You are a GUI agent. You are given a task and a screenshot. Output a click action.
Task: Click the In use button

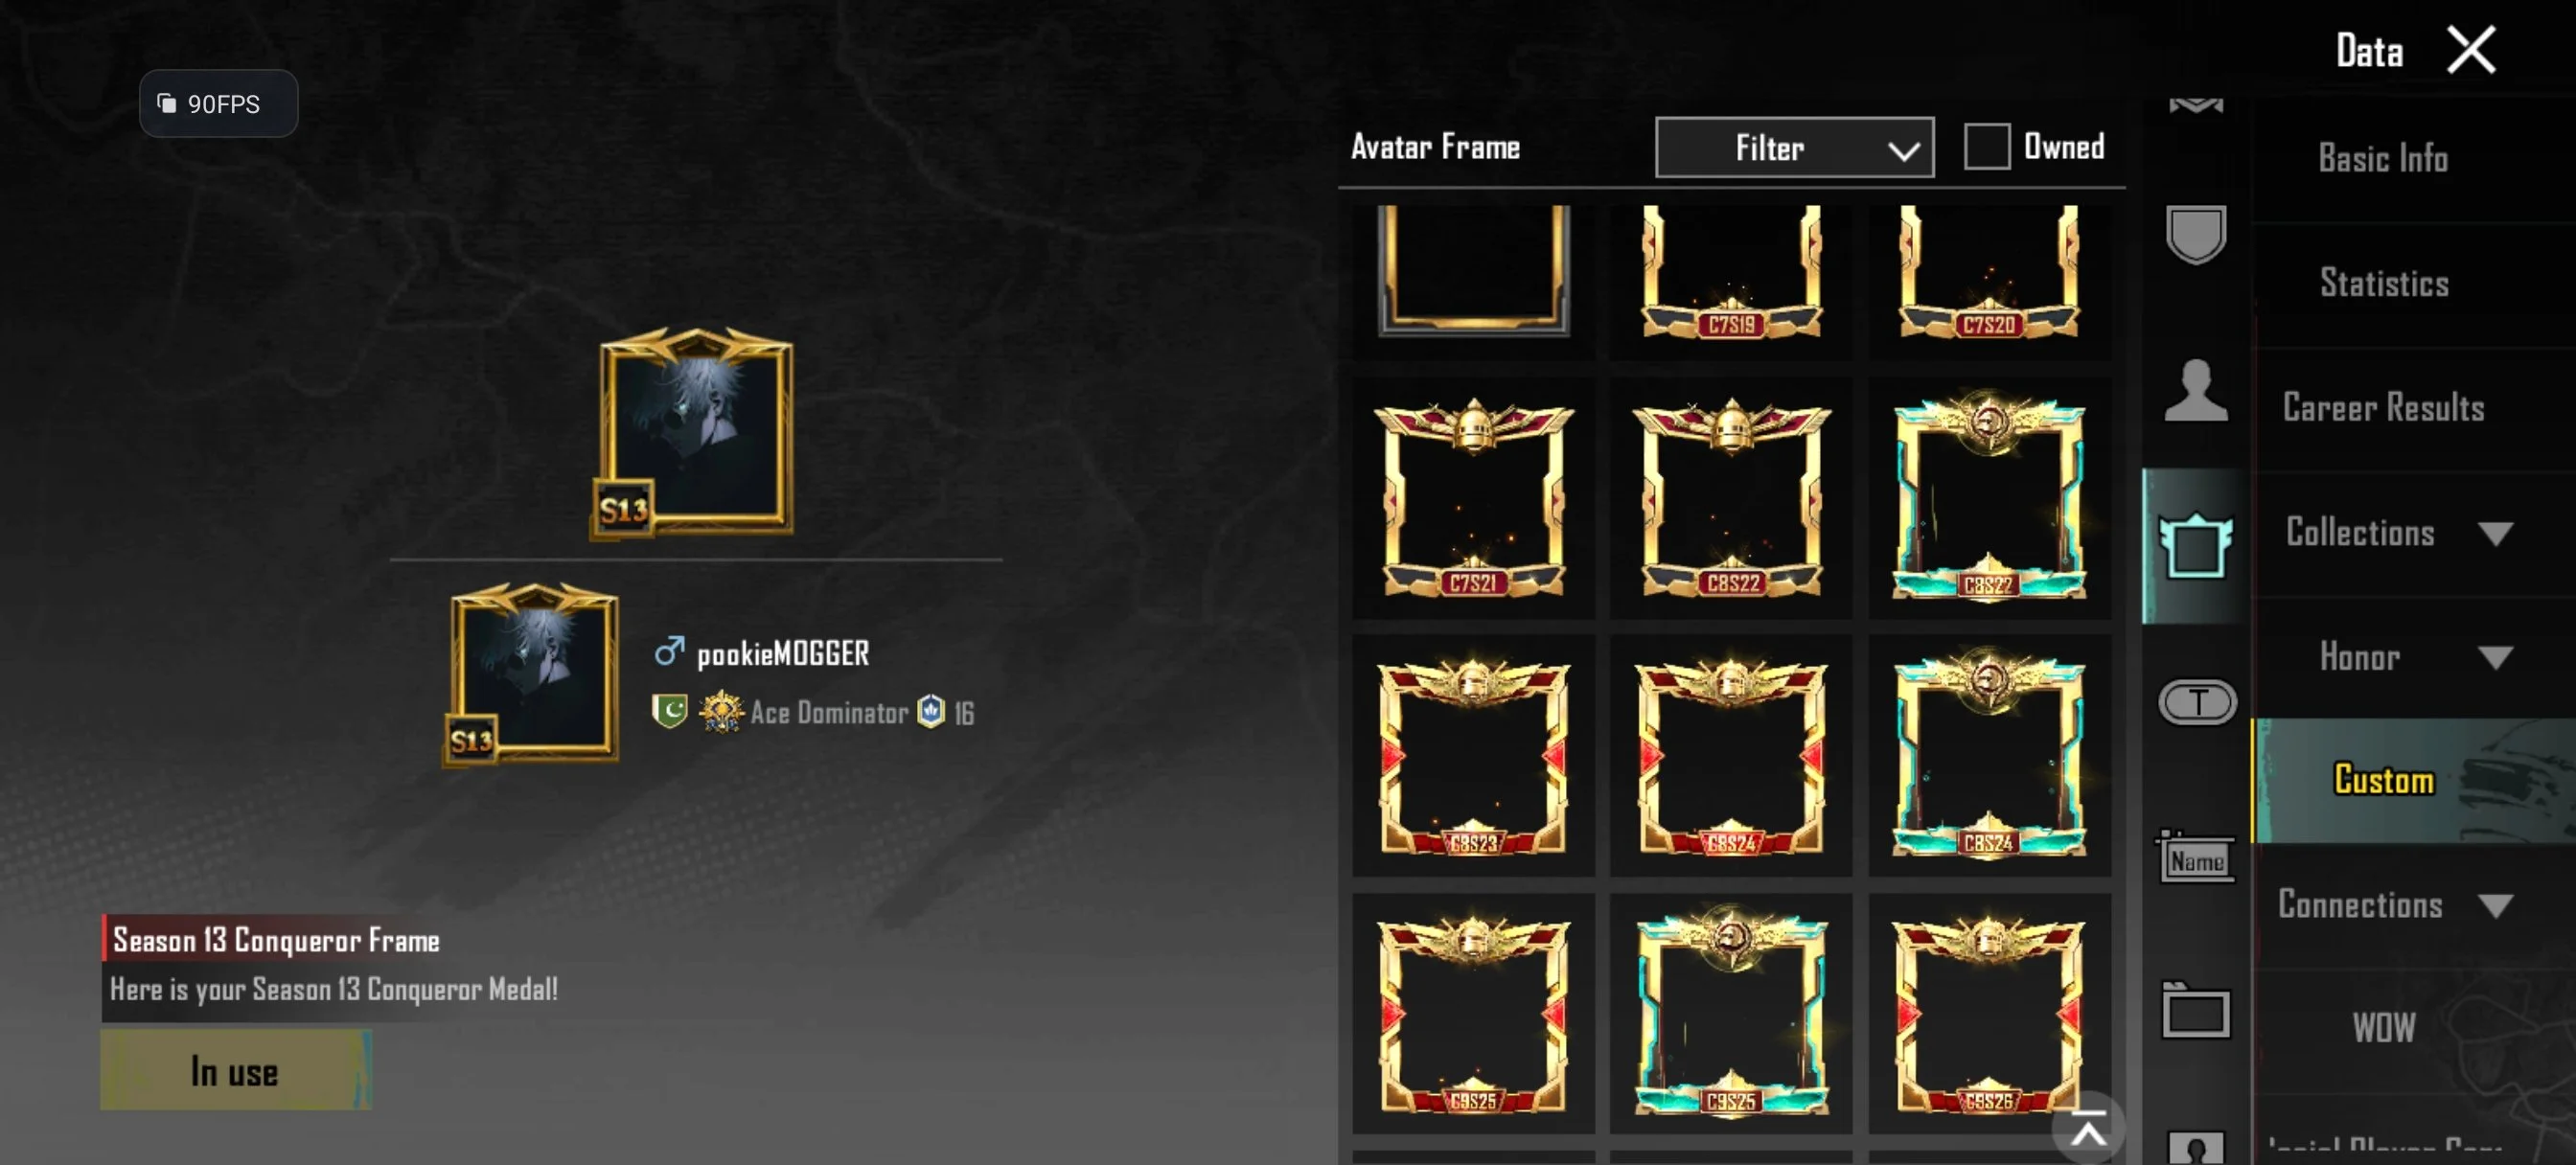[236, 1071]
